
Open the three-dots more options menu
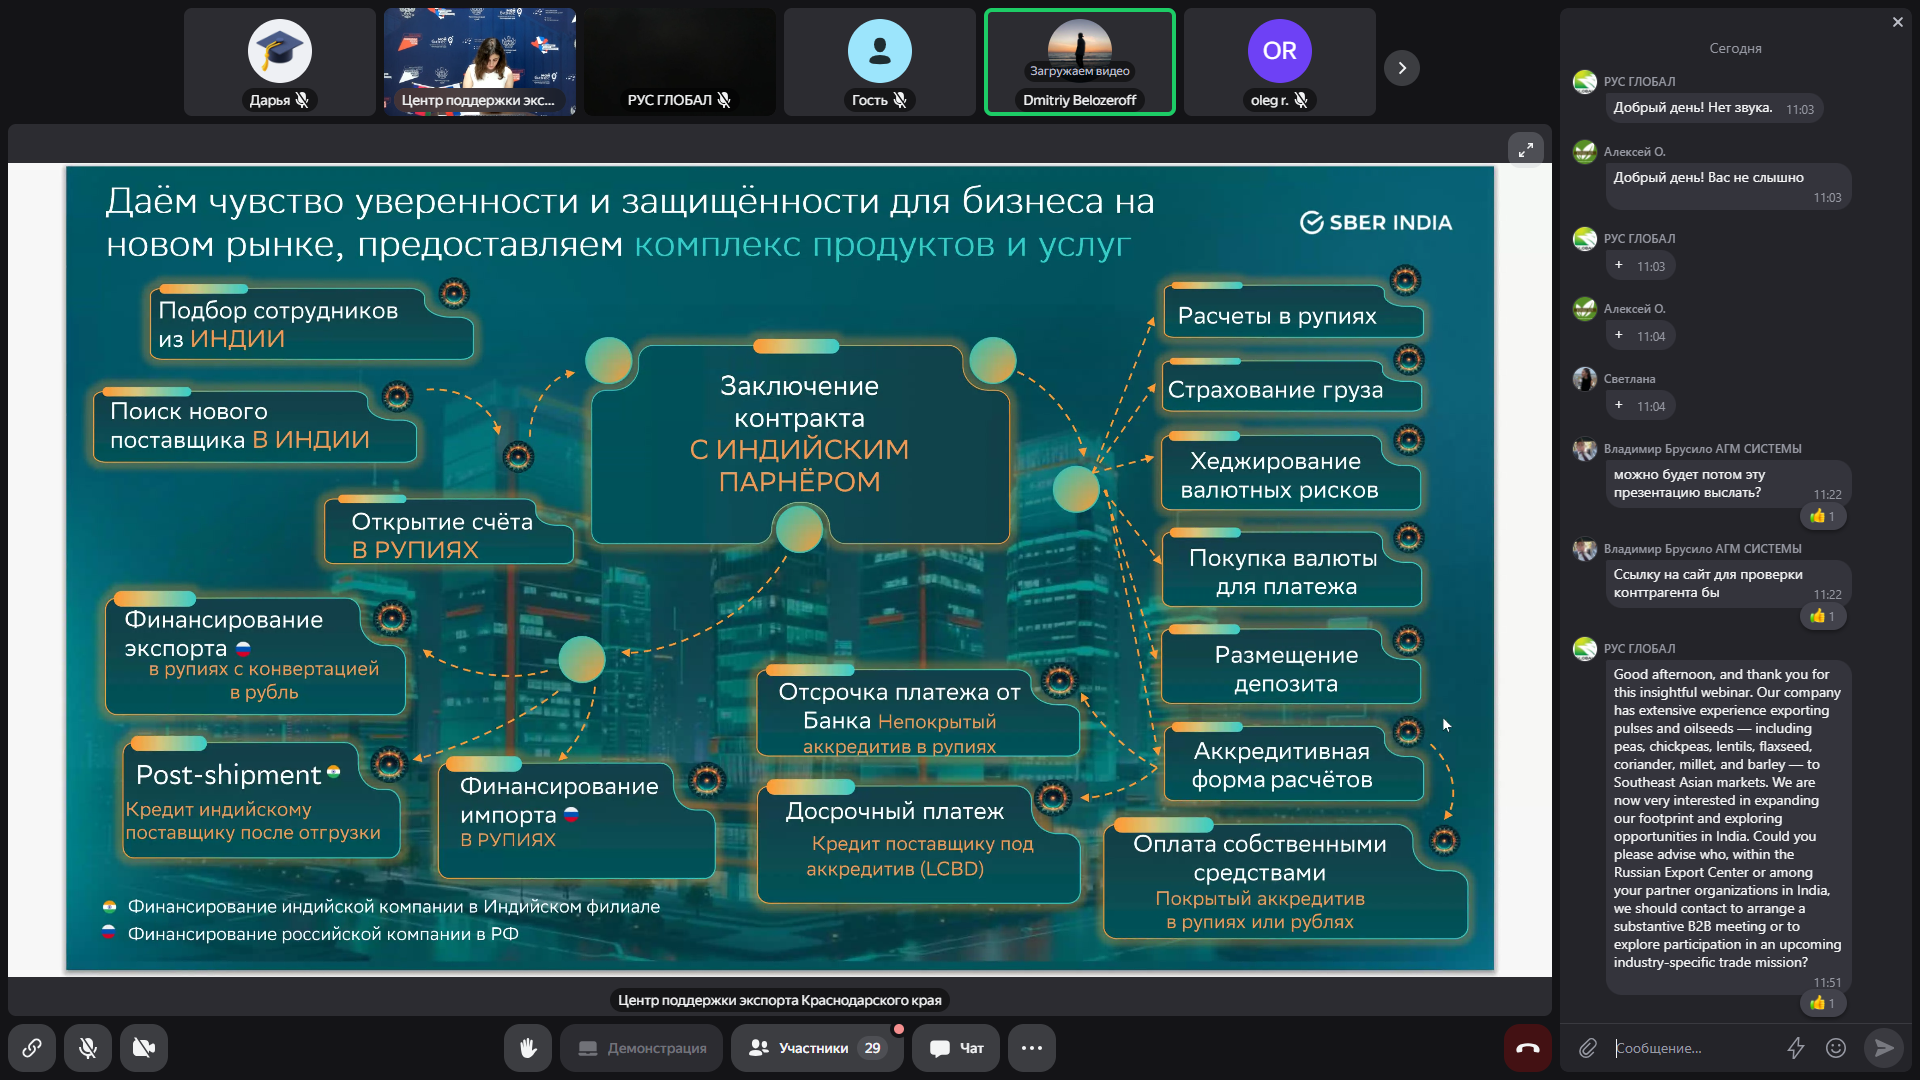(1032, 1048)
